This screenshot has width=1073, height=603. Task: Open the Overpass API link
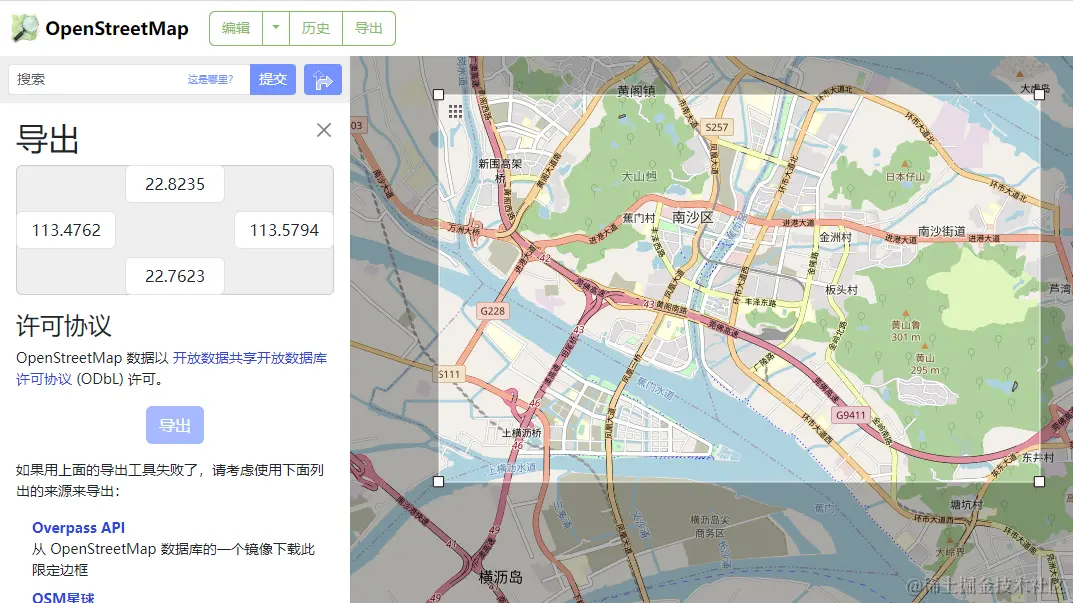(79, 528)
